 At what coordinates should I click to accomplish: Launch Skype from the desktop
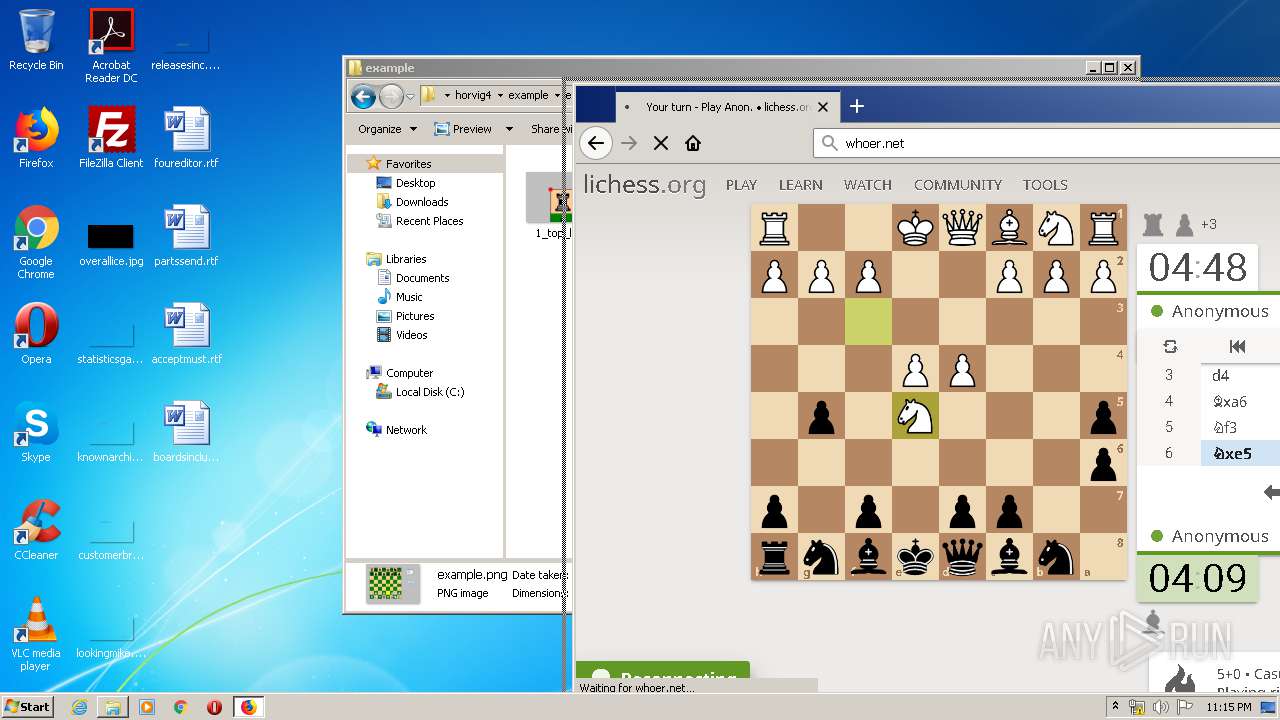pos(36,432)
